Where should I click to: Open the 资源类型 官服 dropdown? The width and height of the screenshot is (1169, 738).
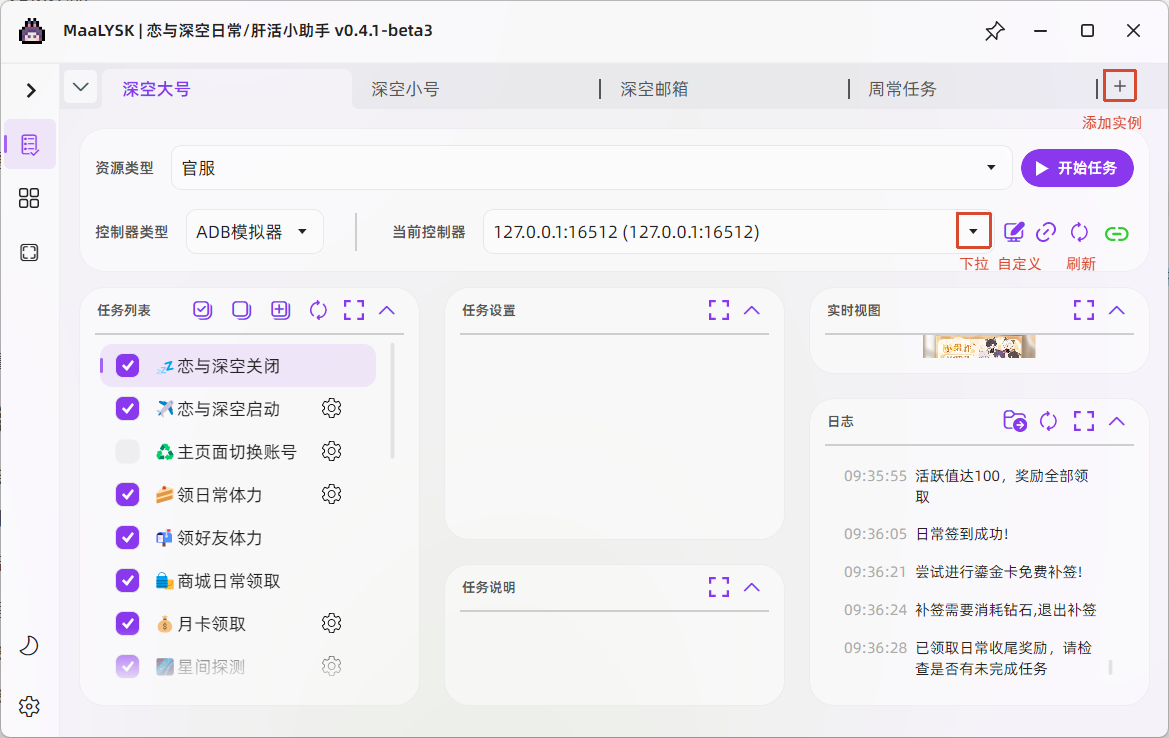click(591, 168)
